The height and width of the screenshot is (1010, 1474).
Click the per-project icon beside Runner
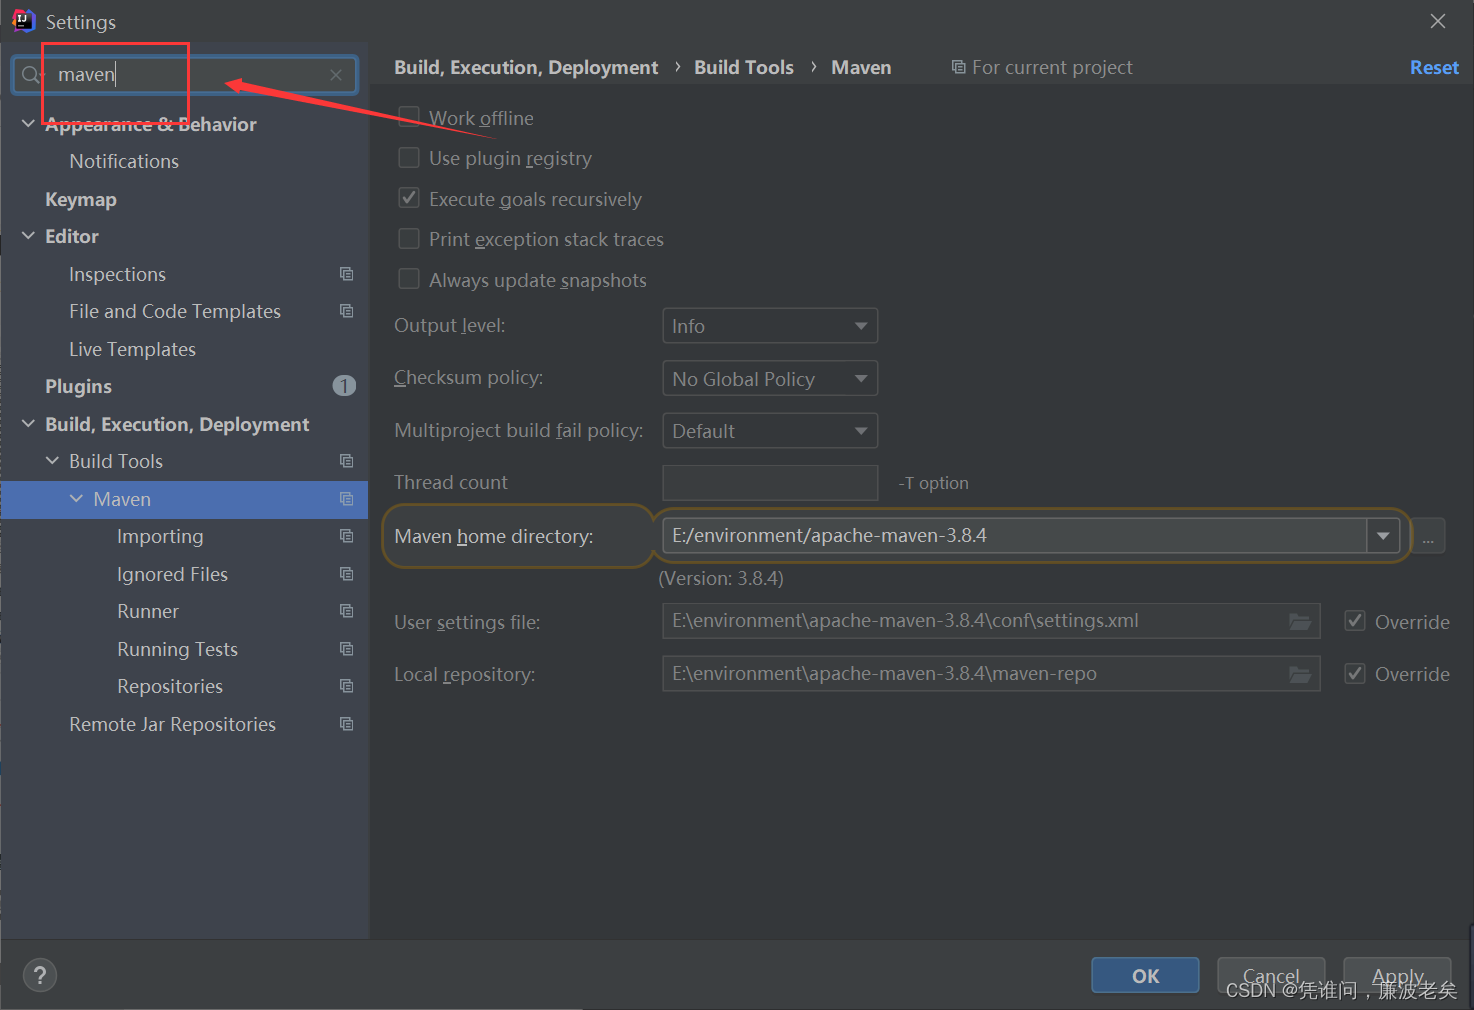(x=346, y=611)
